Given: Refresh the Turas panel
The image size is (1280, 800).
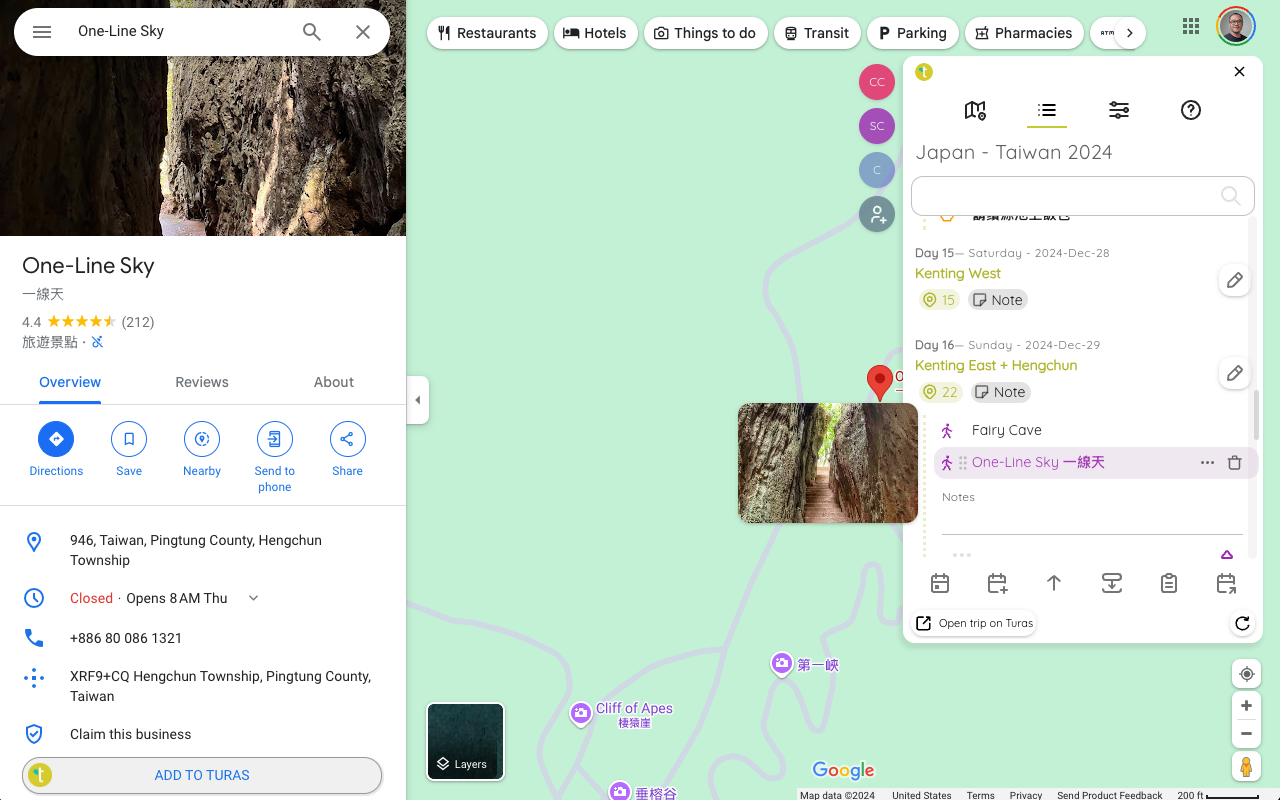Looking at the screenshot, I should tap(1242, 623).
